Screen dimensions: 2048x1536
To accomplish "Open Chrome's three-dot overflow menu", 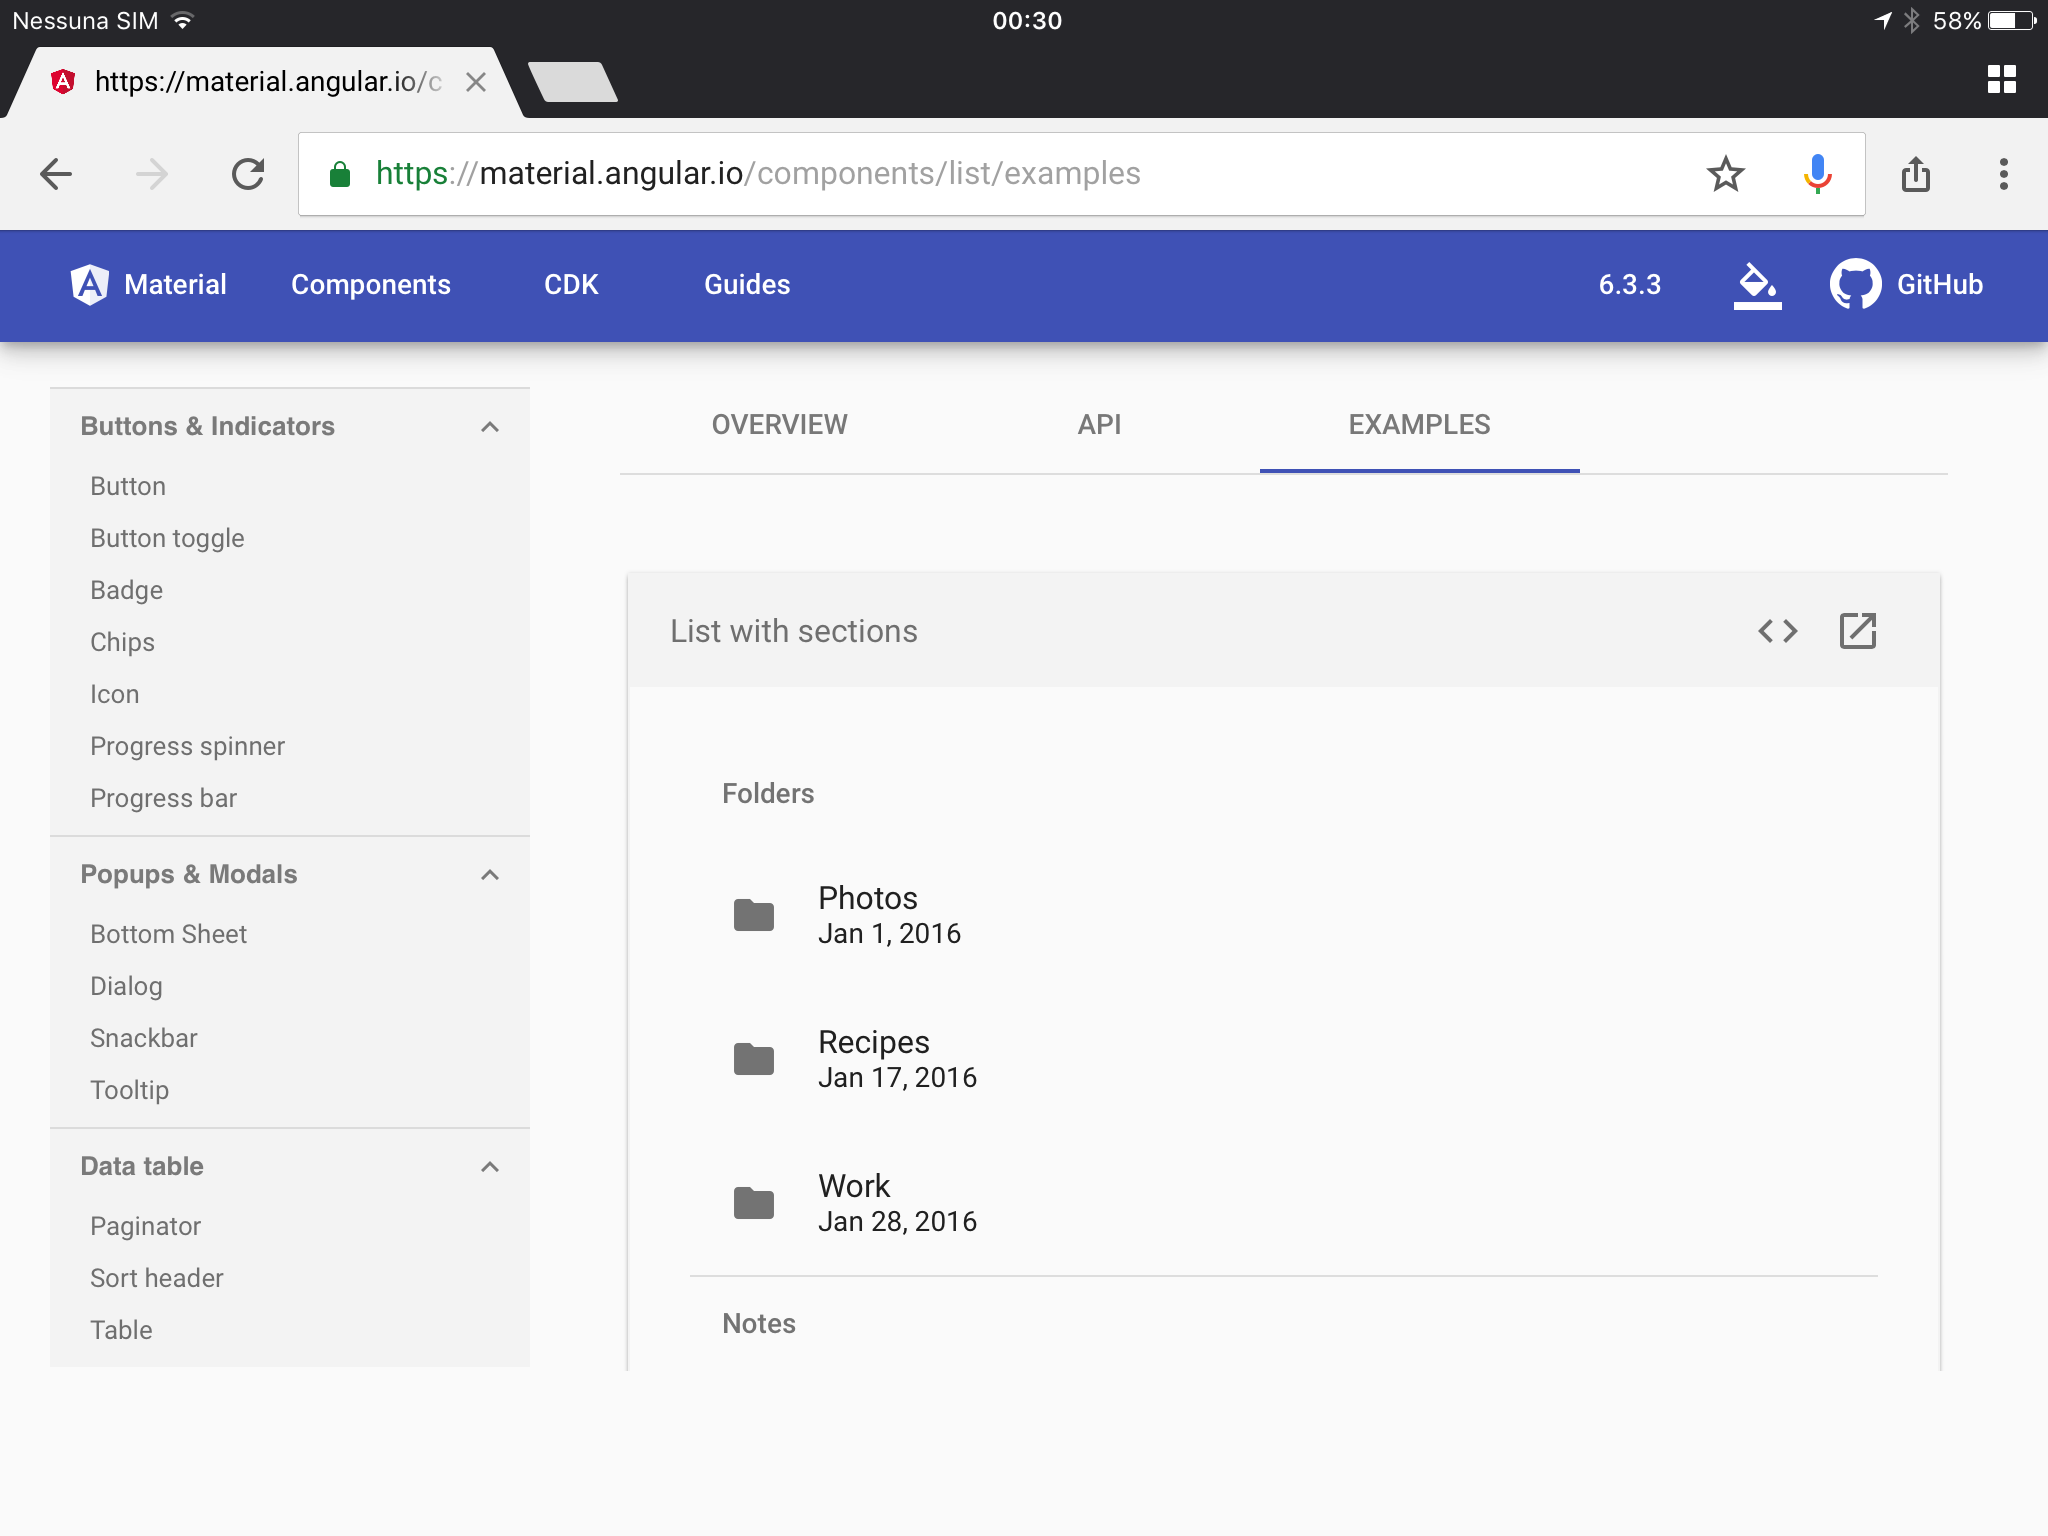I will pos(2002,173).
